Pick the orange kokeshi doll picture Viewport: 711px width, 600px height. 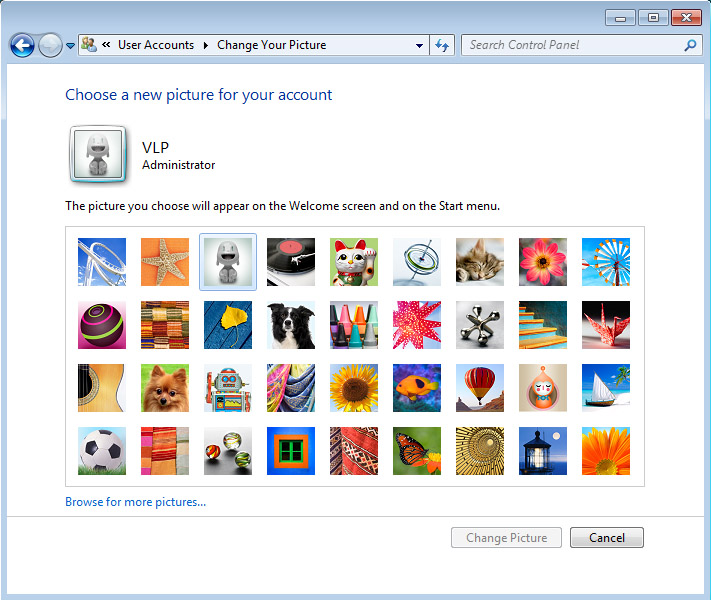coord(543,388)
